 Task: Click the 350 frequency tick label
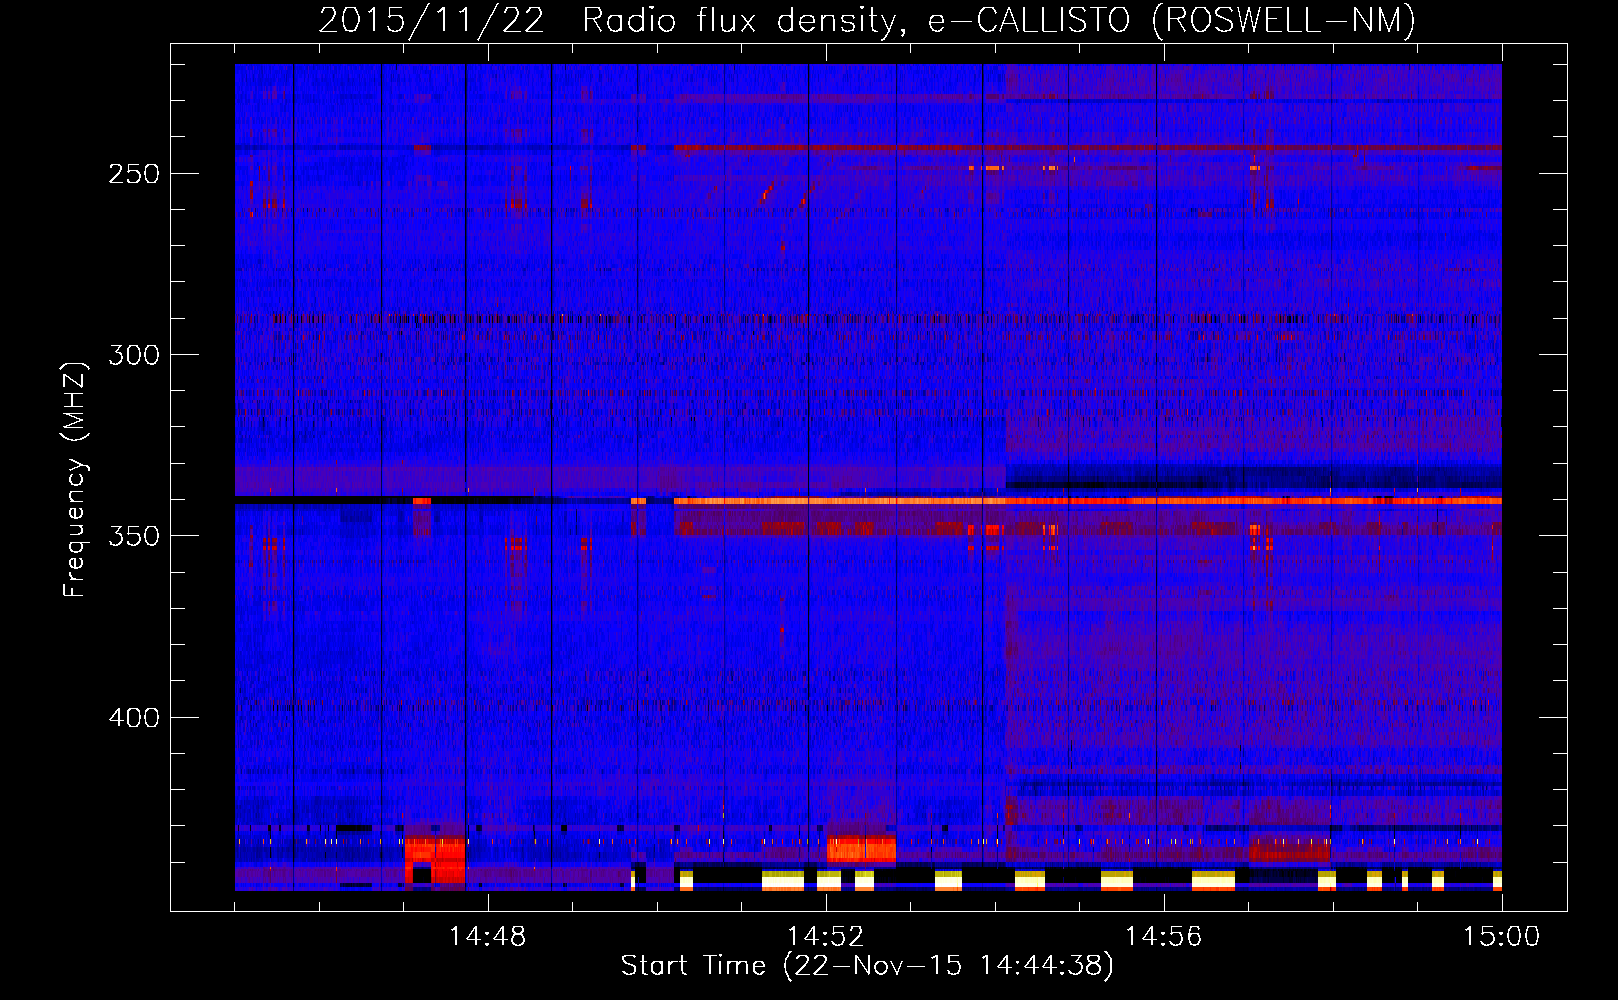tap(135, 536)
